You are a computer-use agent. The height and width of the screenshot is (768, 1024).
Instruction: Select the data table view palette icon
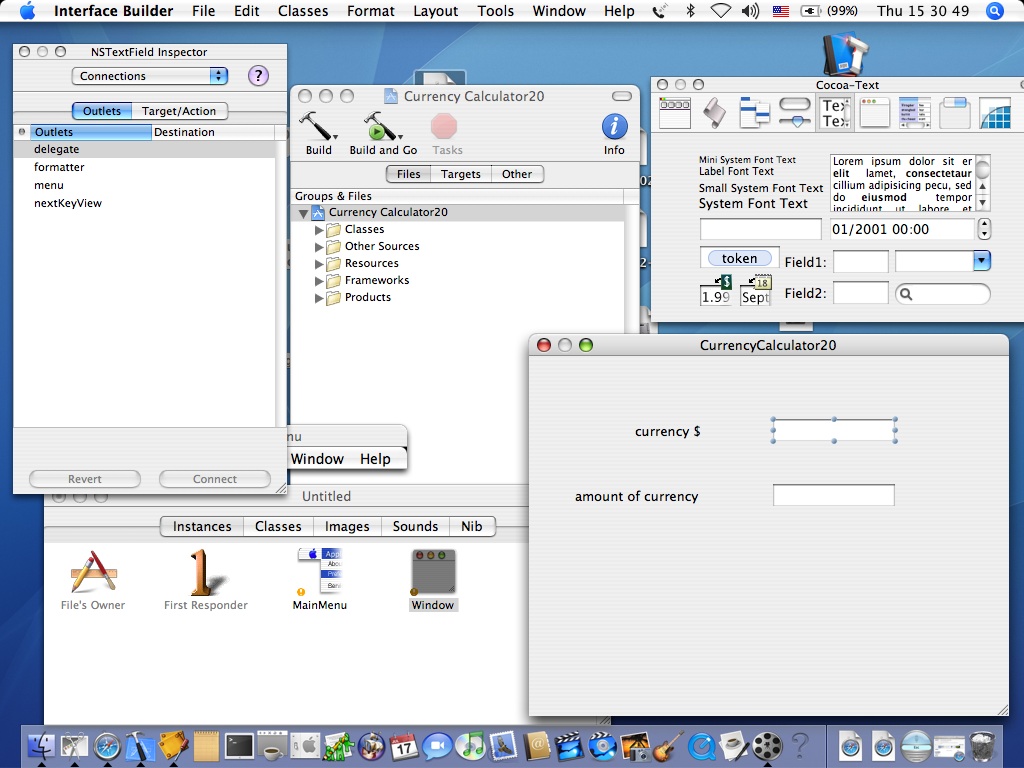click(914, 113)
